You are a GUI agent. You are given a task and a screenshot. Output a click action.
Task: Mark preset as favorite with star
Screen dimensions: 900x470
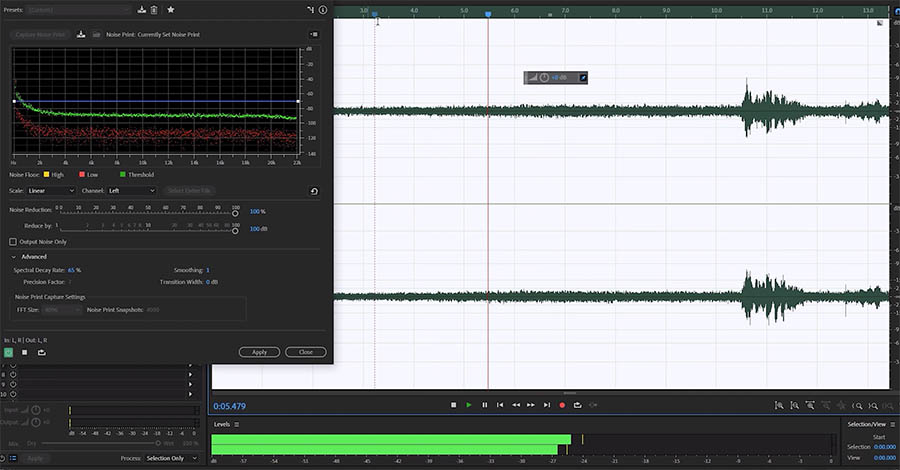coord(171,9)
